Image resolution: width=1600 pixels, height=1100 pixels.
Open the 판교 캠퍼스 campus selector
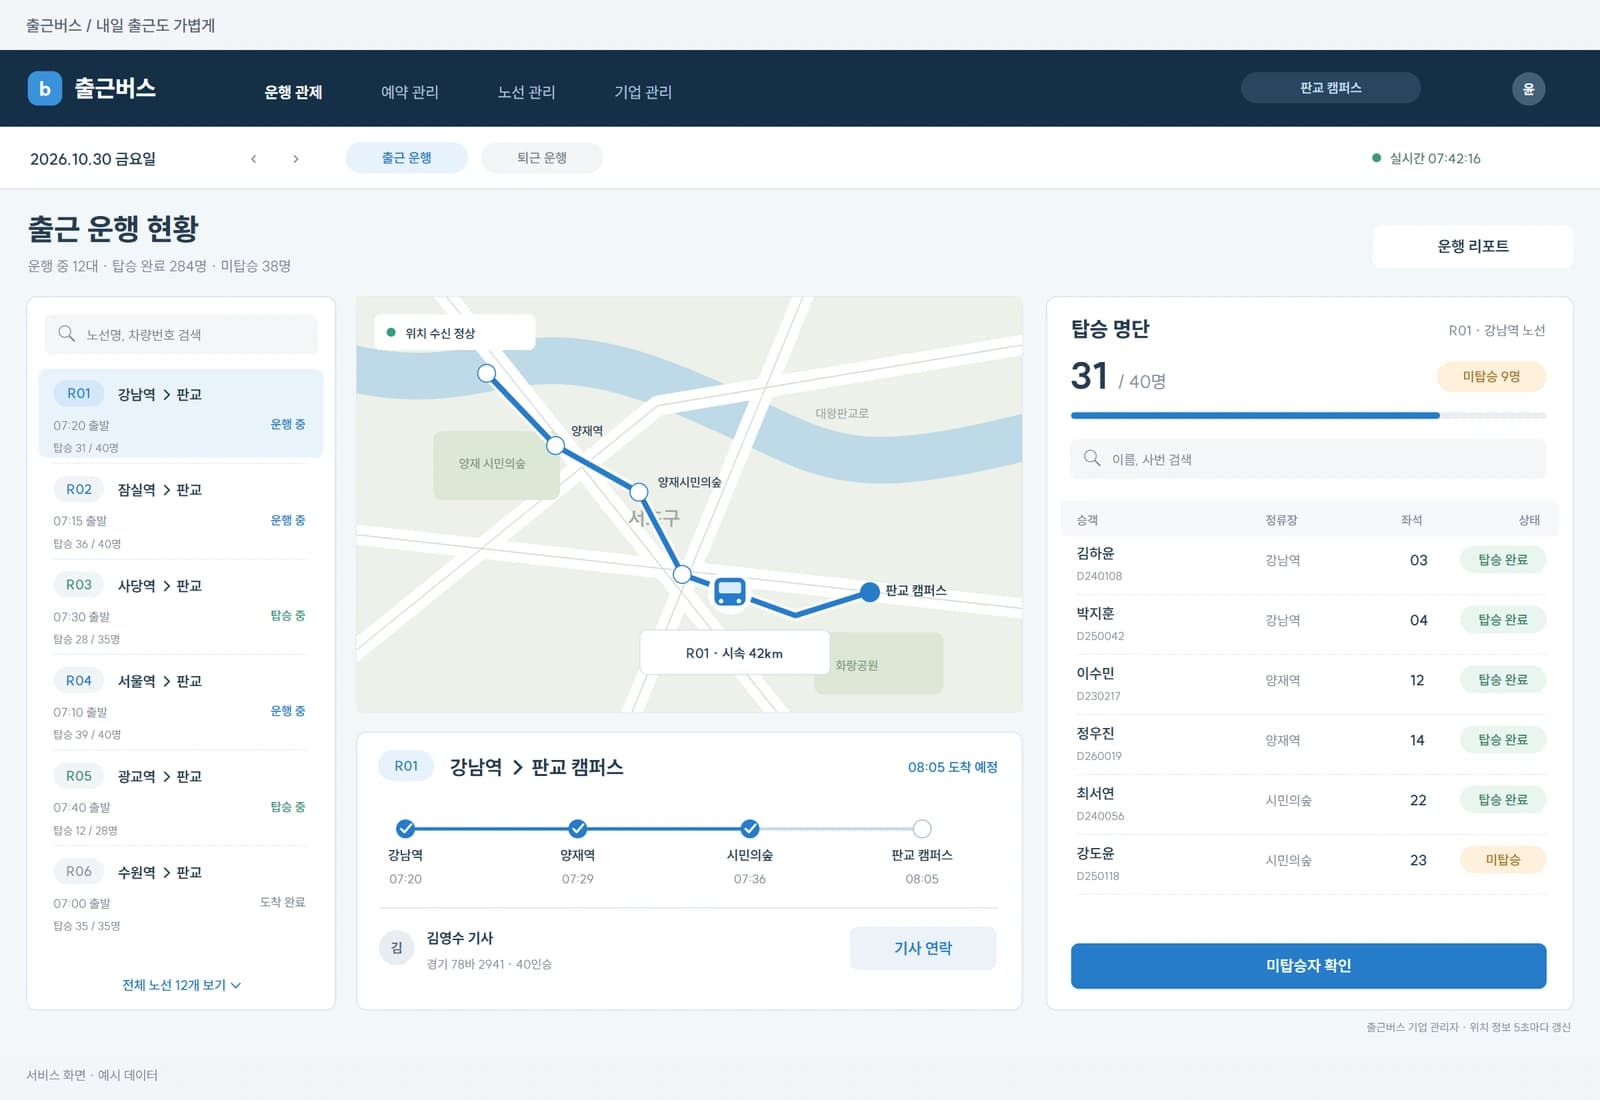pos(1330,88)
